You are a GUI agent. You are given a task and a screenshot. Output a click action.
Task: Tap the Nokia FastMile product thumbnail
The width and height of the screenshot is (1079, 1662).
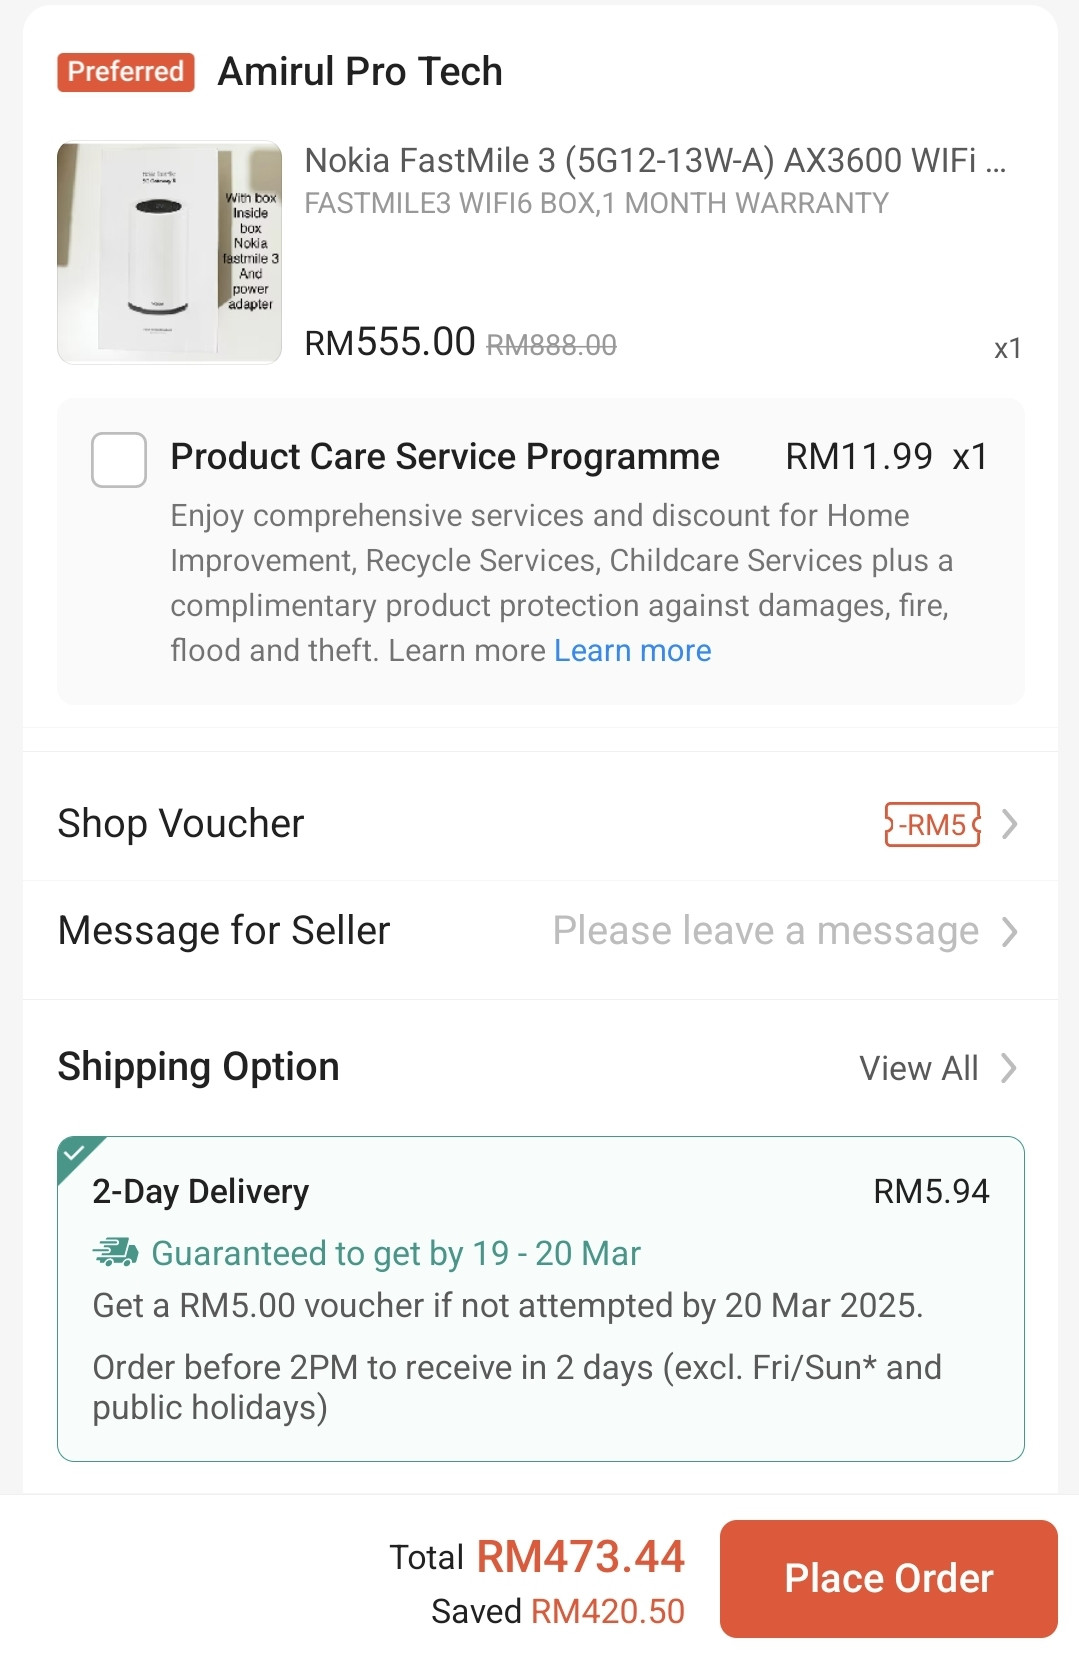pyautogui.click(x=170, y=253)
